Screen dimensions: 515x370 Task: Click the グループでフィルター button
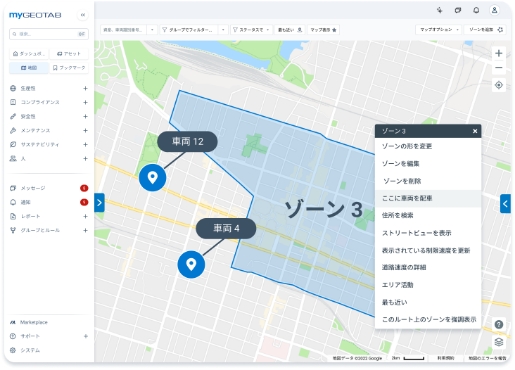click(189, 30)
